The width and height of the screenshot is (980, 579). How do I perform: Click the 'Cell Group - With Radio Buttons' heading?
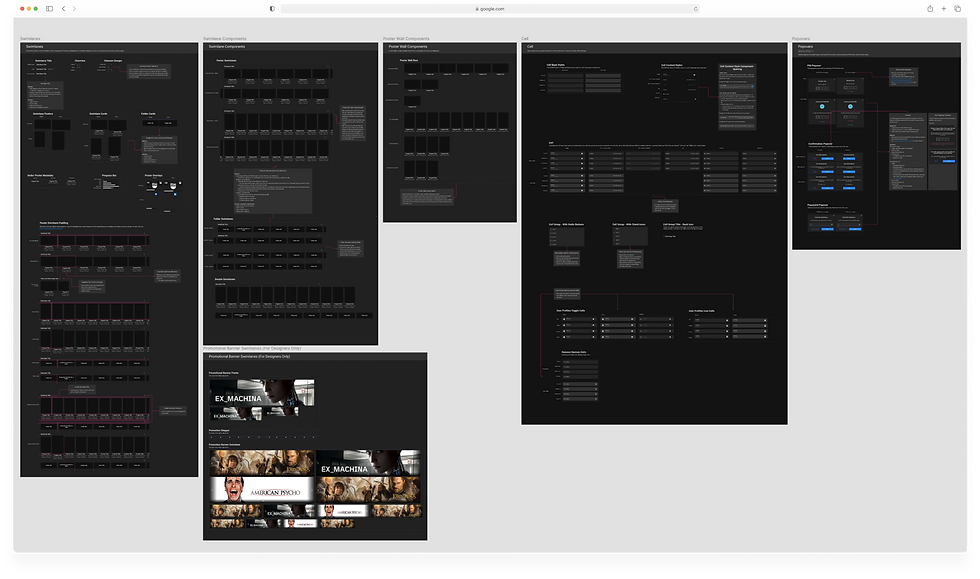566,224
